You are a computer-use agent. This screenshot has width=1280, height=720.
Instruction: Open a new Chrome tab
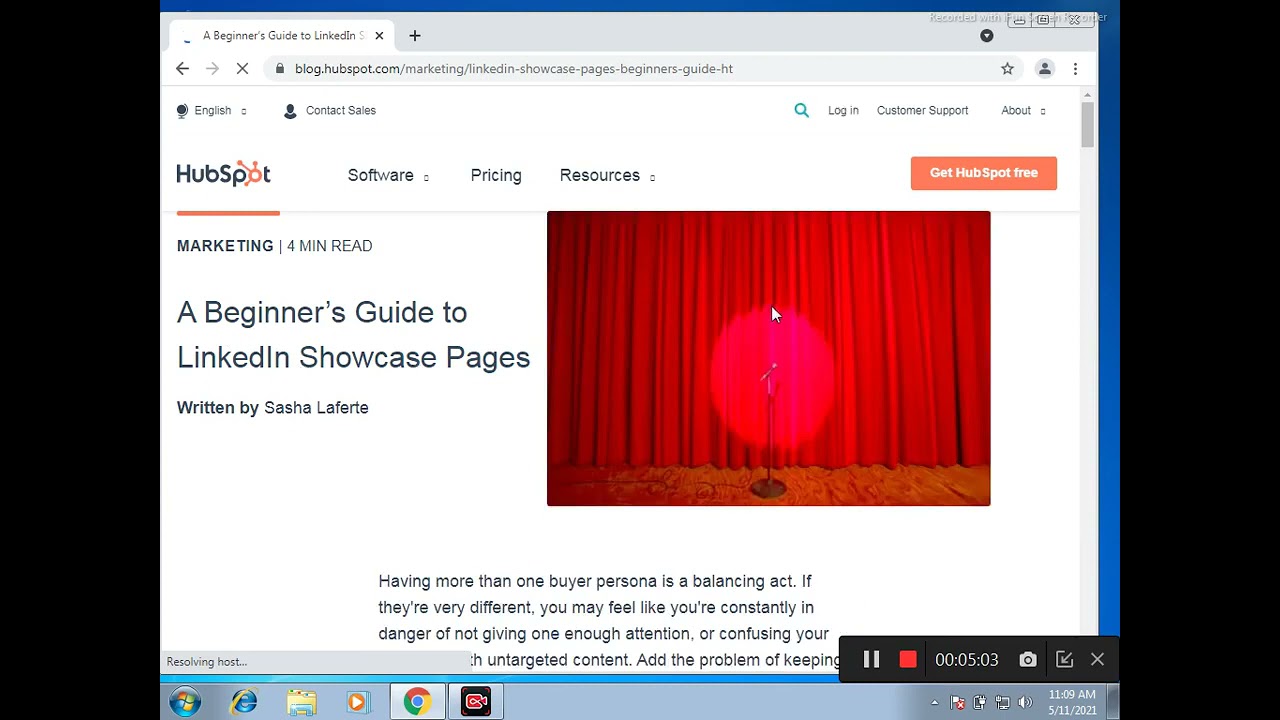tap(415, 36)
